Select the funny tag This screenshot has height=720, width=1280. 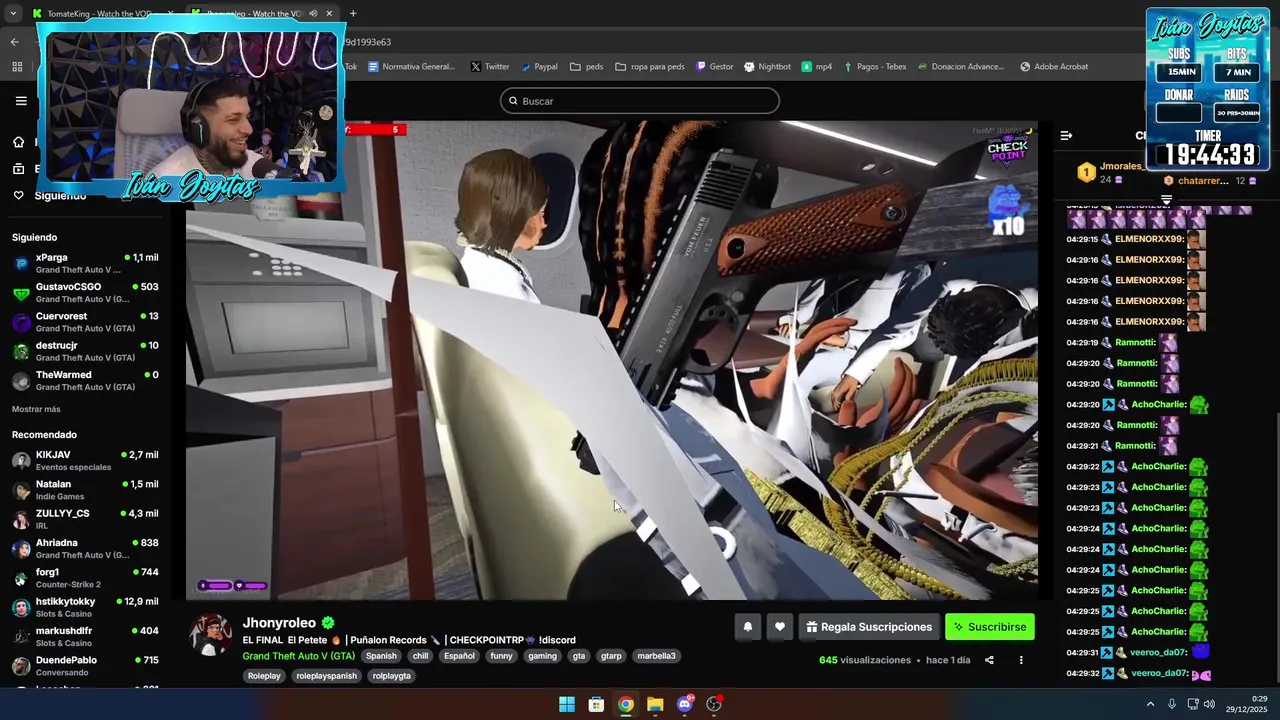[502, 656]
